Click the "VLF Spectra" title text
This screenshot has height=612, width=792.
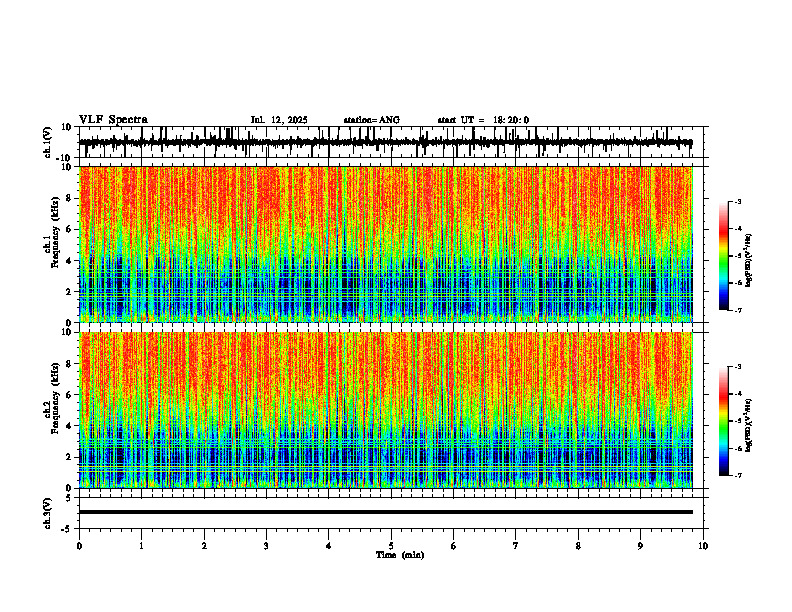pos(113,120)
